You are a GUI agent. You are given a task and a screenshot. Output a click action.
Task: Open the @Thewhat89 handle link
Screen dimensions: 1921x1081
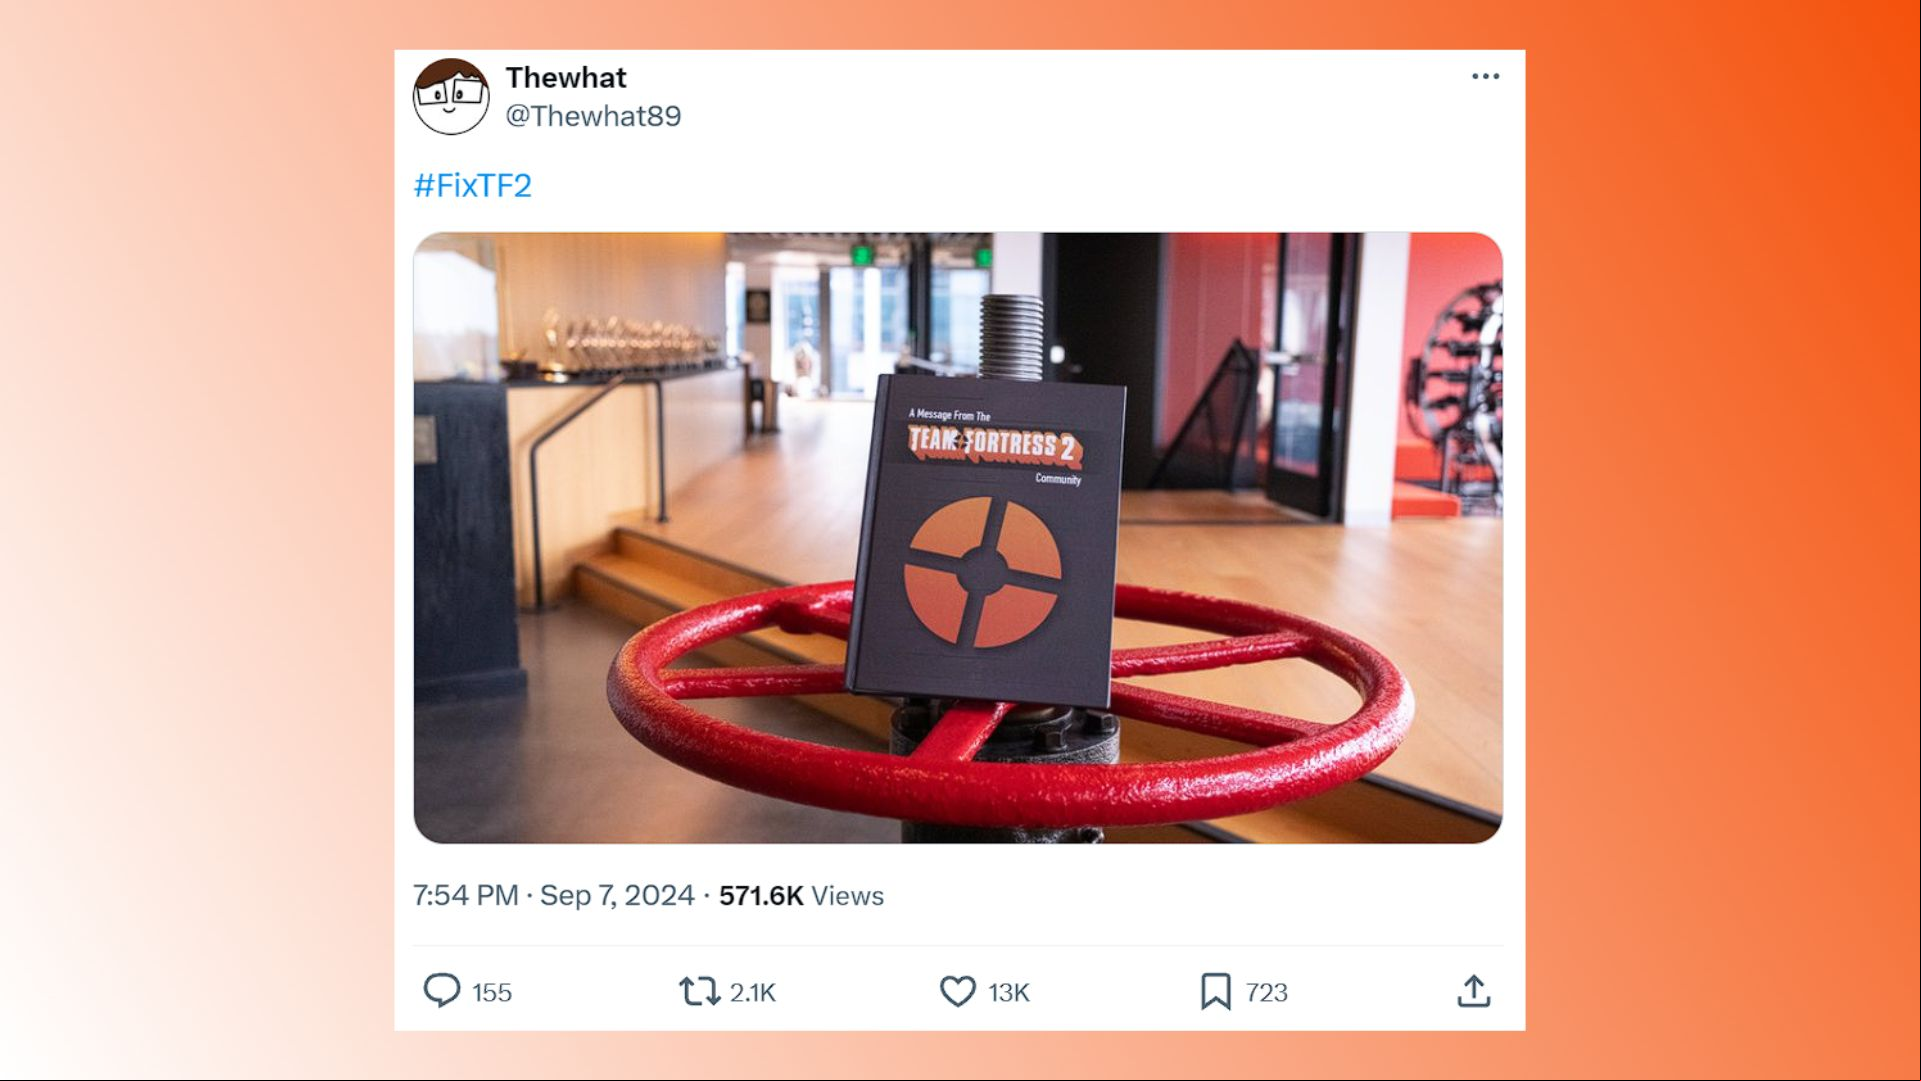point(593,116)
